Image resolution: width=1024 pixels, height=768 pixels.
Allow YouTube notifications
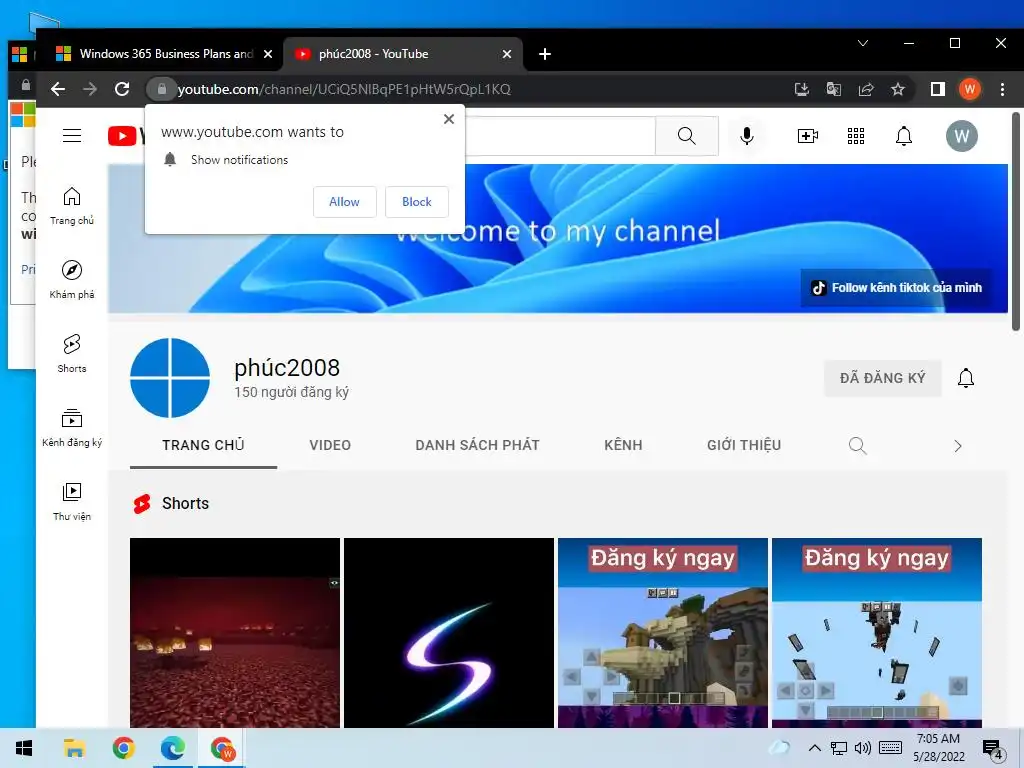(344, 202)
